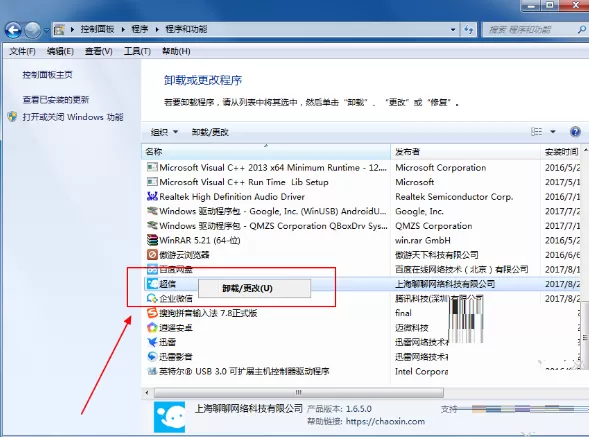Select the Realtek High Definition Audio Driver text

(232, 197)
